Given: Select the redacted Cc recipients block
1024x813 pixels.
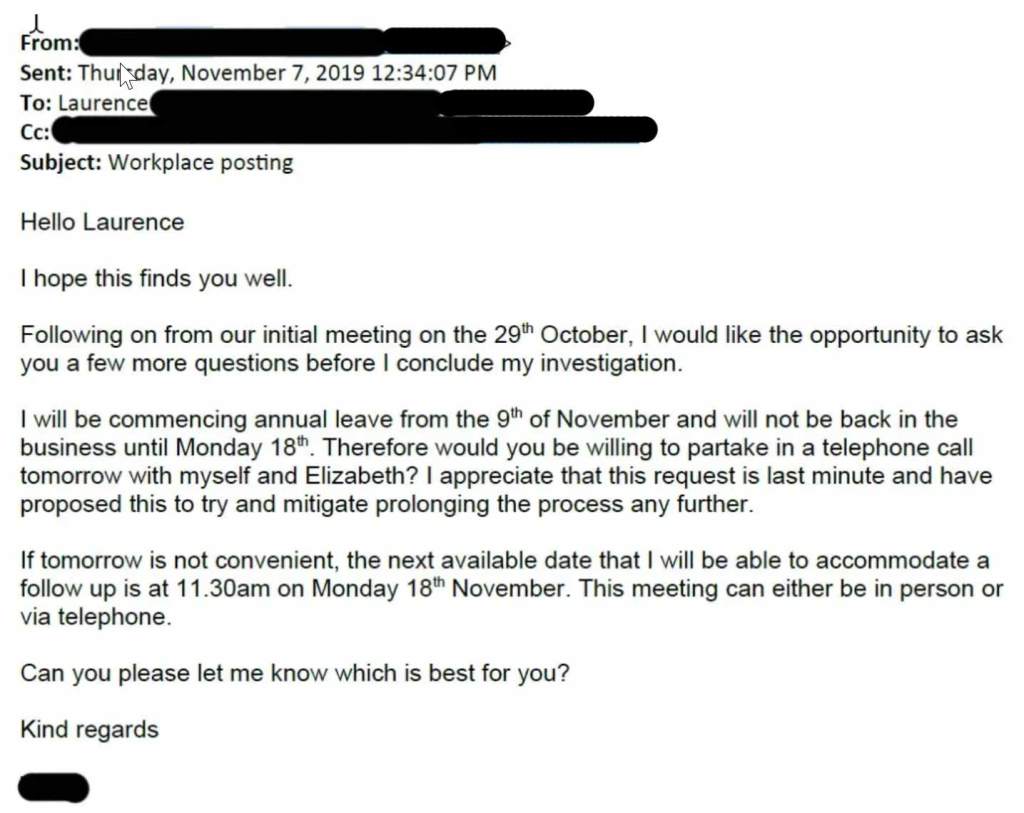Looking at the screenshot, I should pyautogui.click(x=354, y=130).
